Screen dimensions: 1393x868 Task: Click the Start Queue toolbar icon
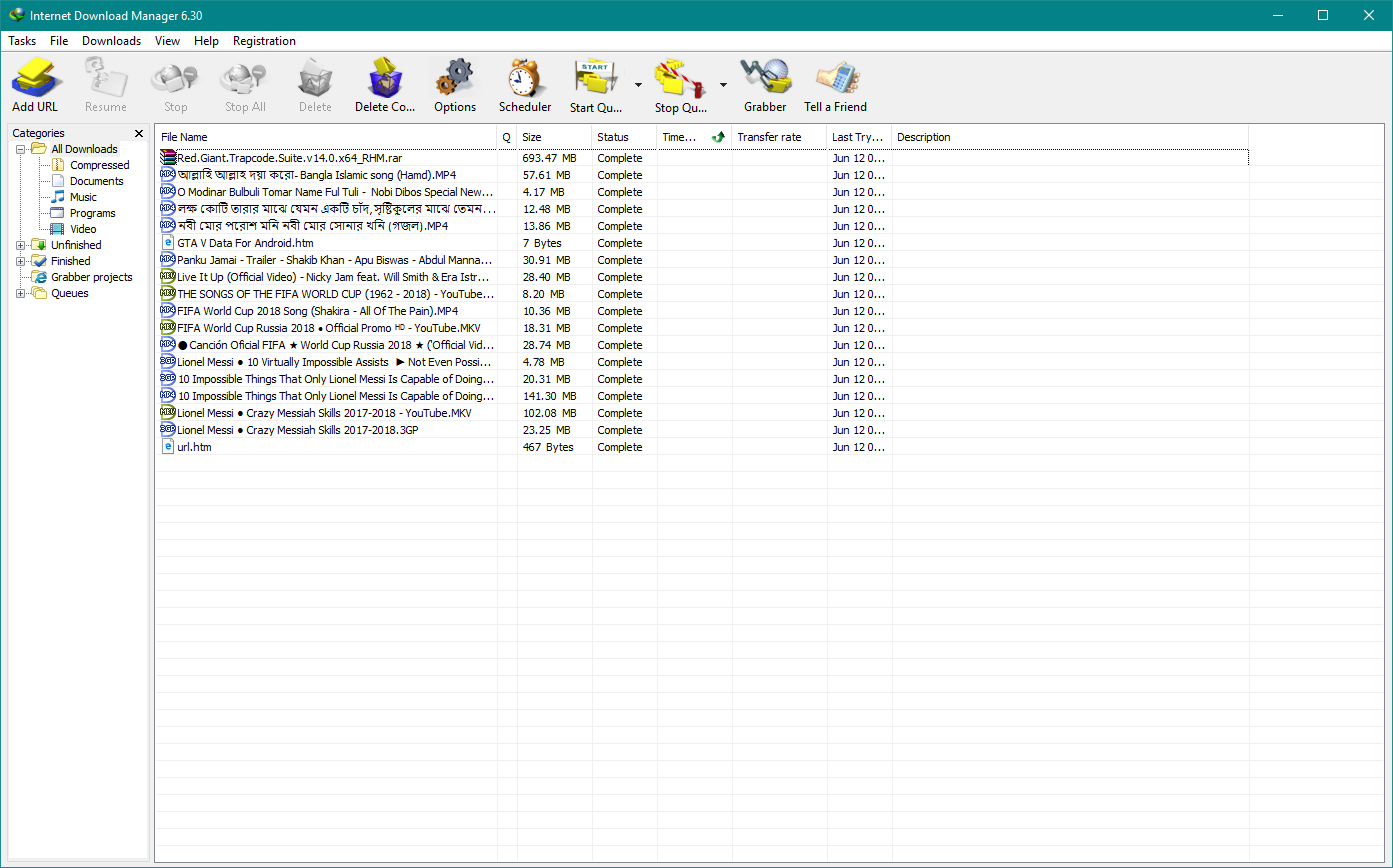click(x=596, y=77)
